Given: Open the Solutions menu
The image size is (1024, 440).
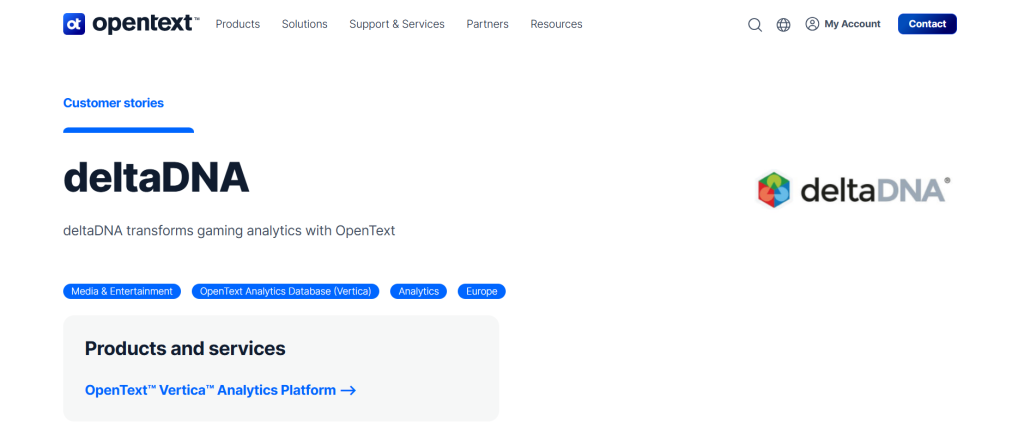Looking at the screenshot, I should (304, 24).
